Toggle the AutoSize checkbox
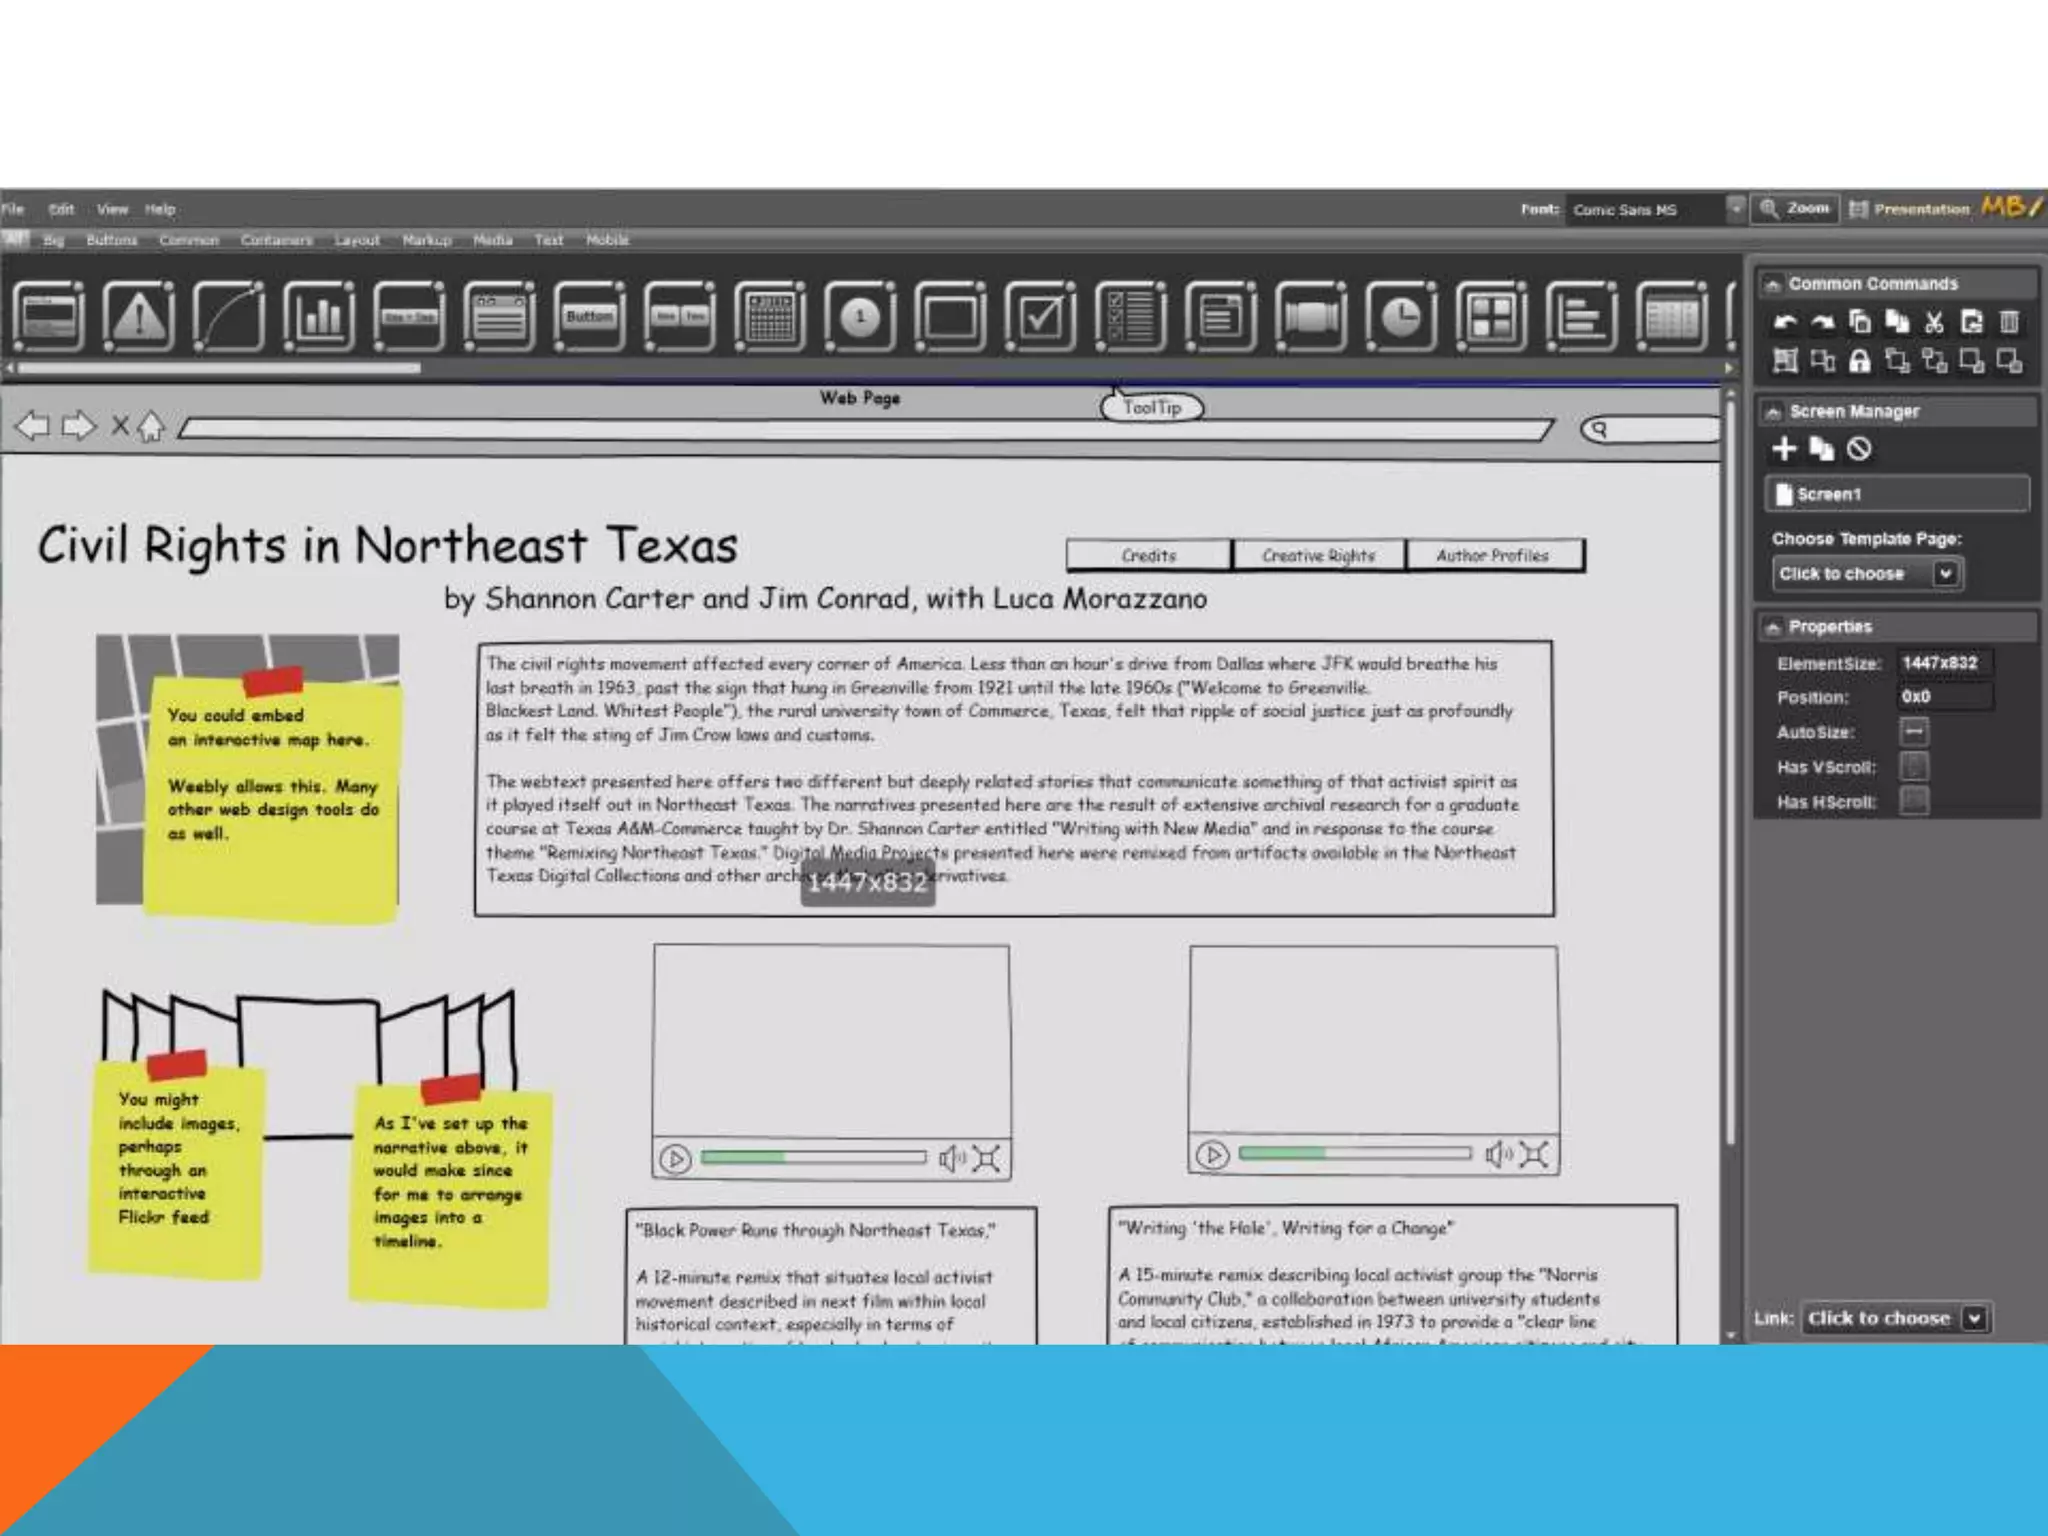2048x1536 pixels. [x=1913, y=732]
